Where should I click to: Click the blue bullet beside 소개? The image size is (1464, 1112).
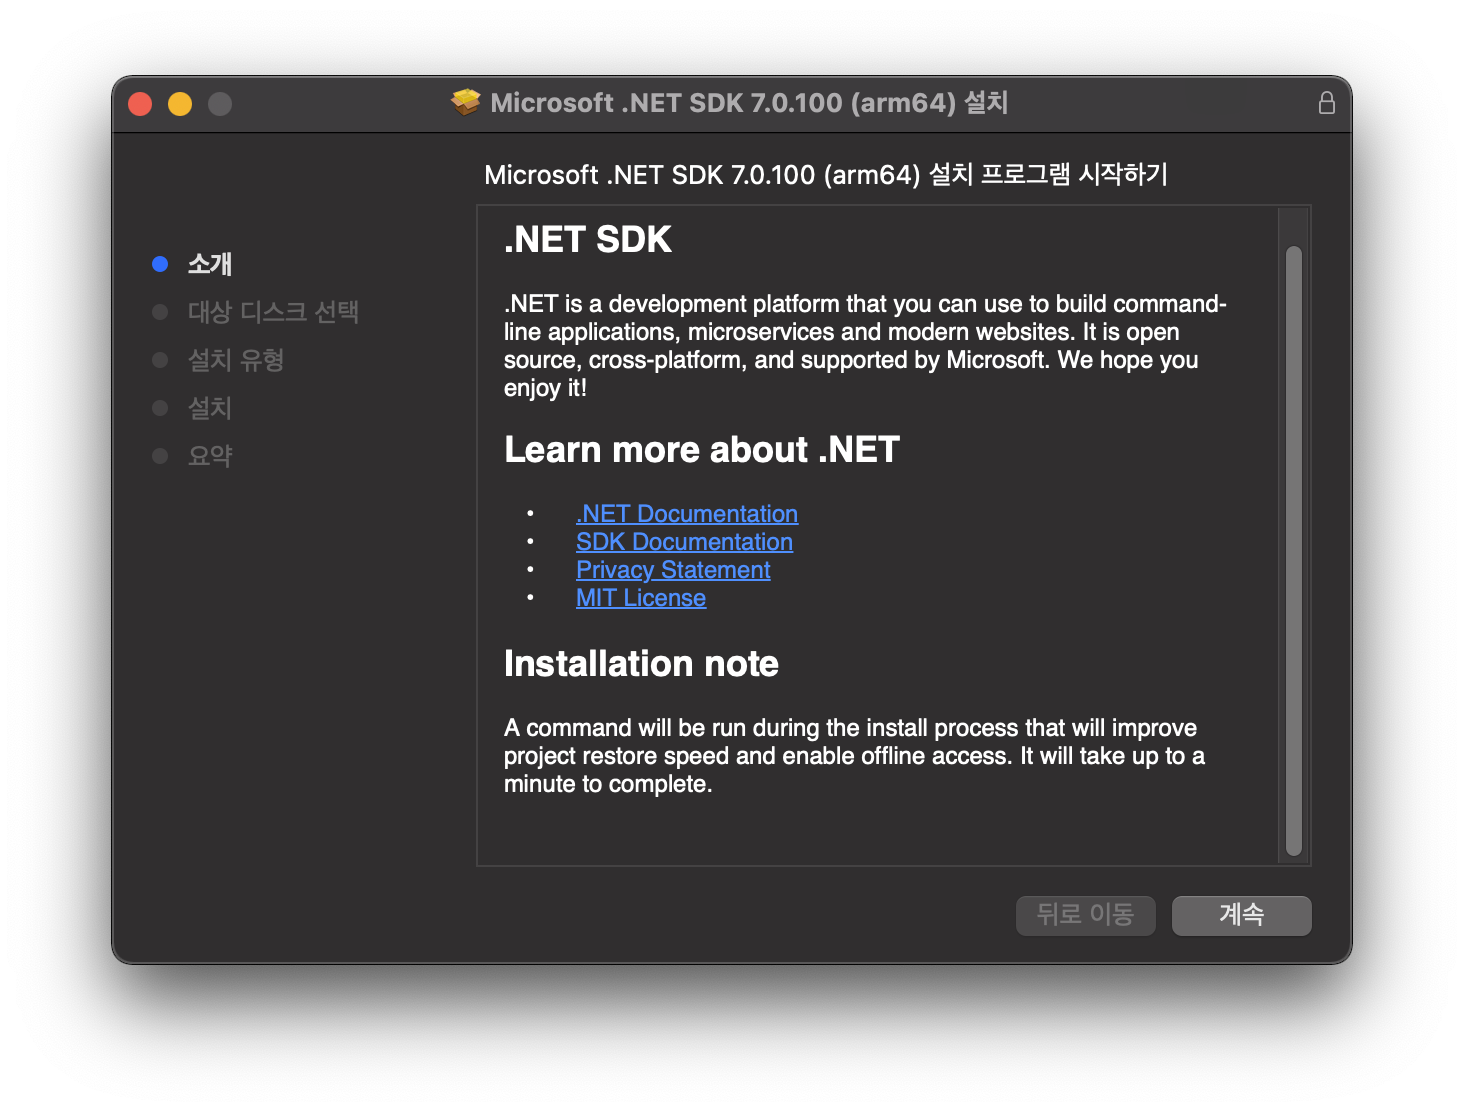160,264
